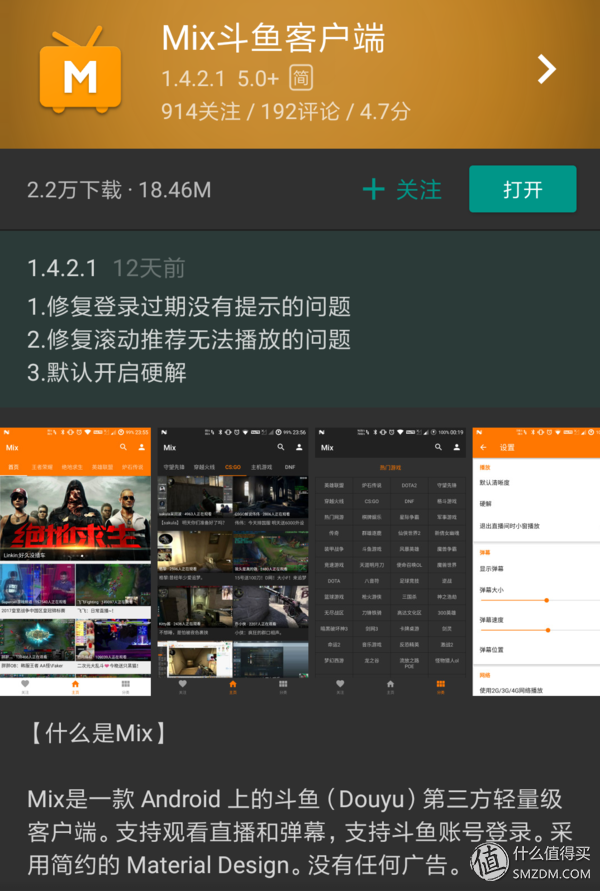Tap the 12天前 update time

pos(149,268)
